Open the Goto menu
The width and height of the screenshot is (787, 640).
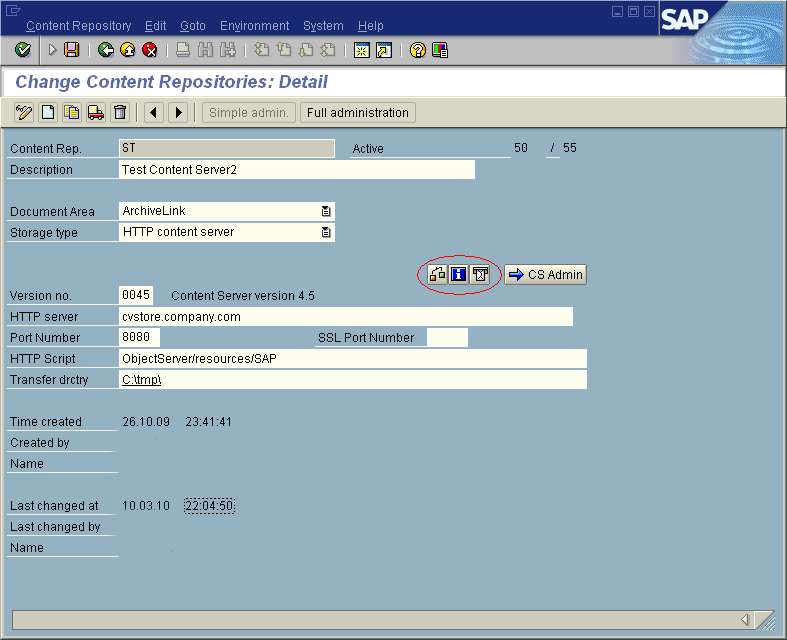[x=192, y=26]
